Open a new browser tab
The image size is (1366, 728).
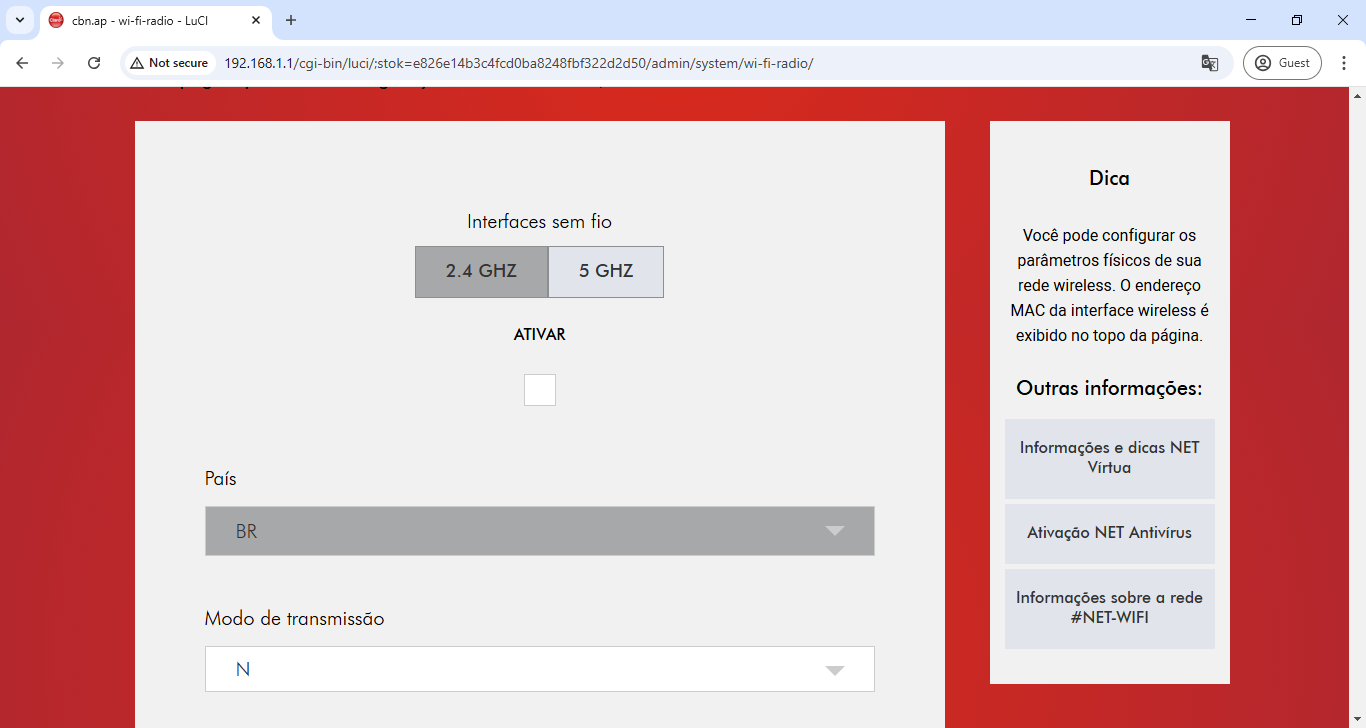(x=291, y=20)
